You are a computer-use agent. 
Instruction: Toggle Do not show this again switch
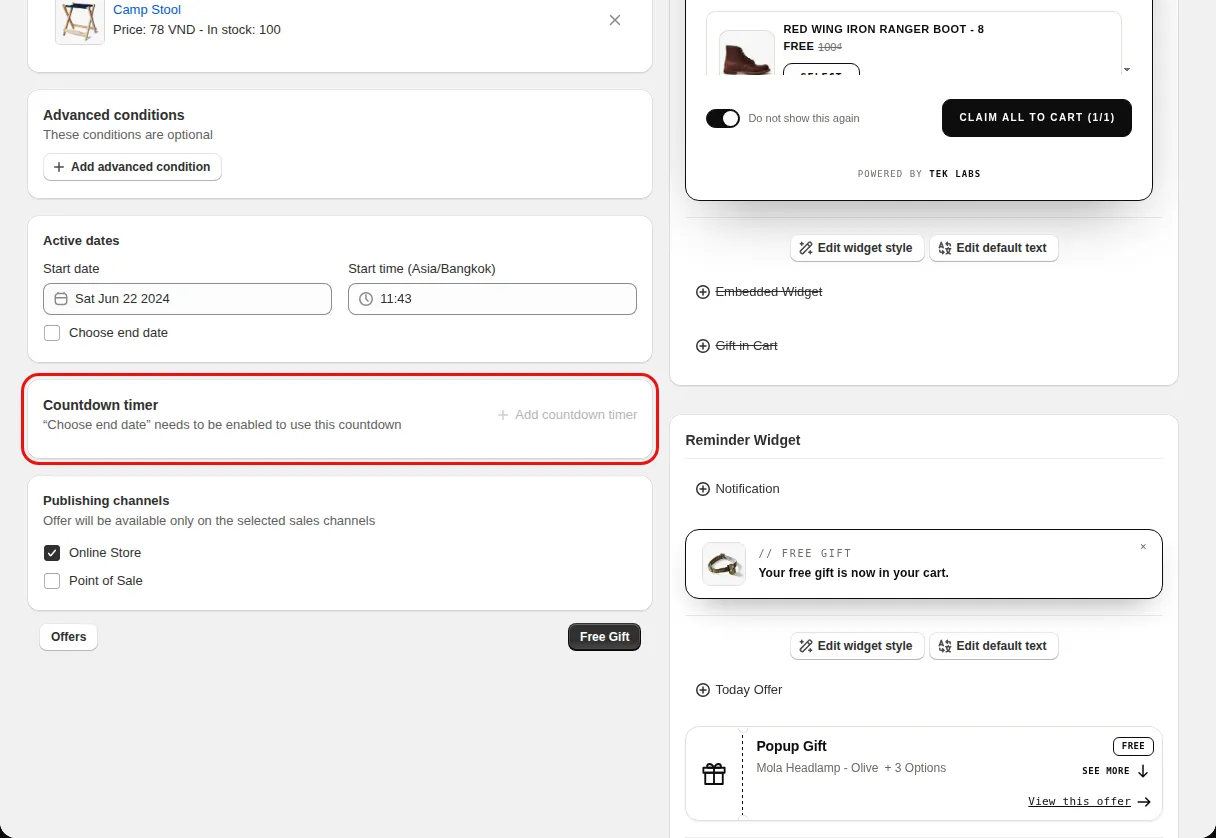[723, 118]
